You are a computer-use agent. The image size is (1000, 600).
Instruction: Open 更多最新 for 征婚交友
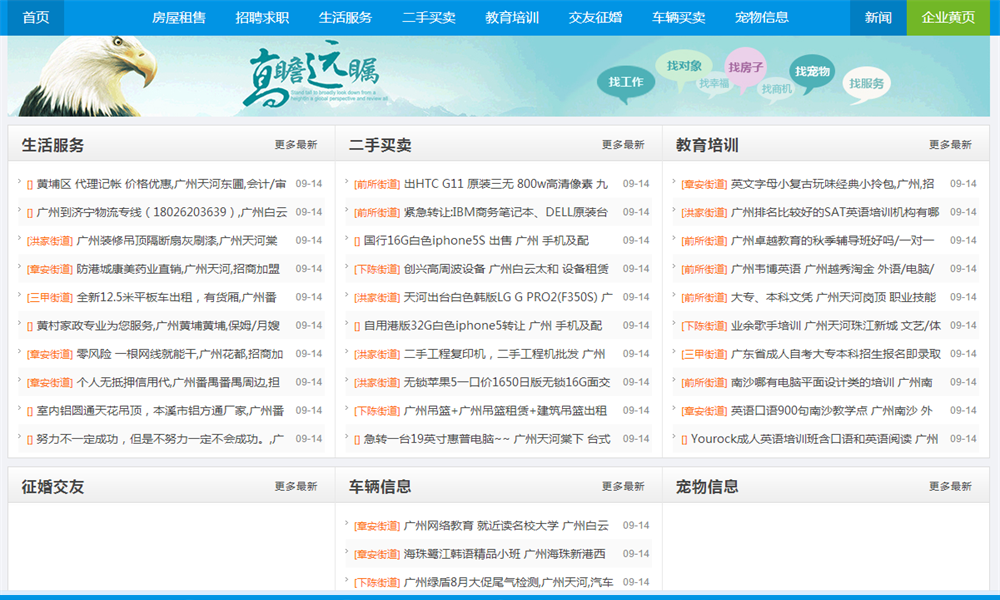point(296,487)
